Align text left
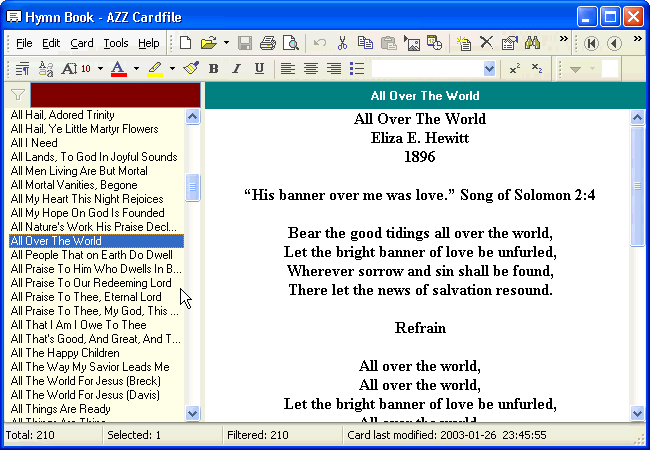Image resolution: width=650 pixels, height=450 pixels. coord(288,68)
